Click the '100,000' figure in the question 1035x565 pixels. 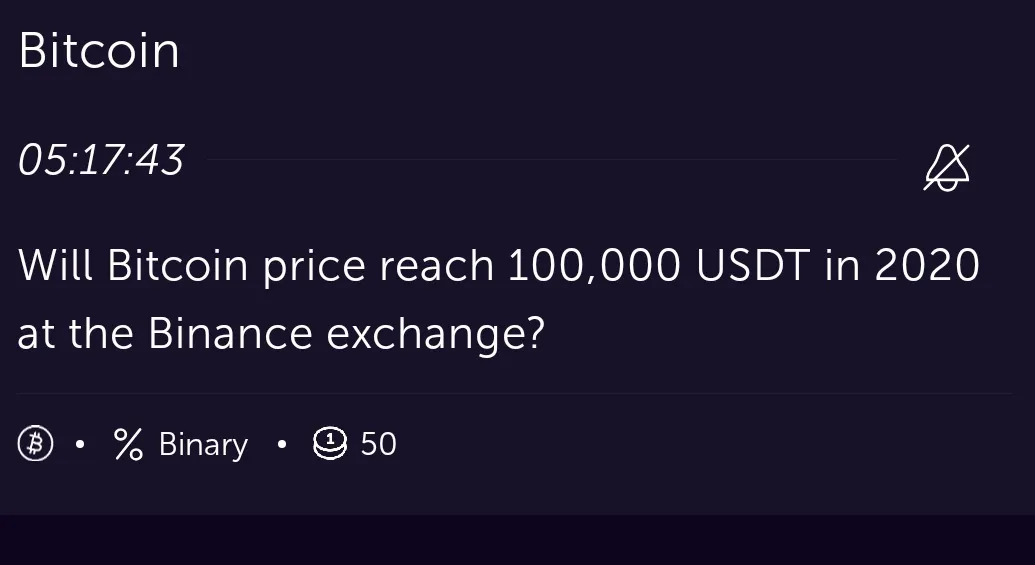[x=594, y=265]
